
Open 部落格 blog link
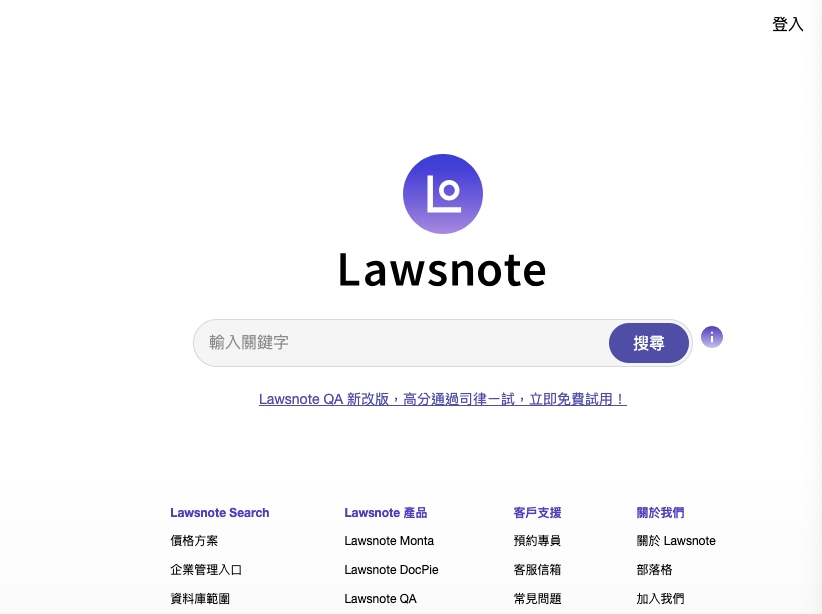654,569
